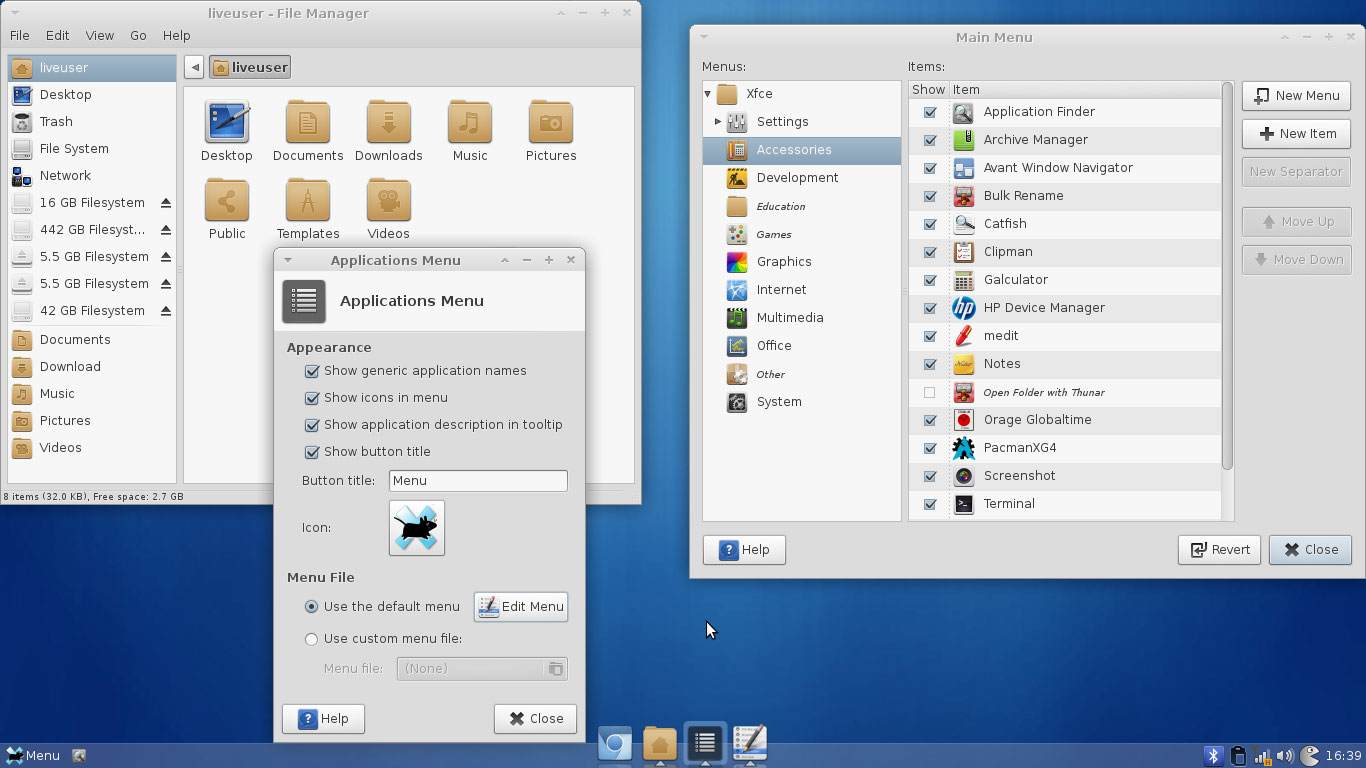Open the Go menu in File Manager
This screenshot has height=768, width=1366.
point(138,35)
